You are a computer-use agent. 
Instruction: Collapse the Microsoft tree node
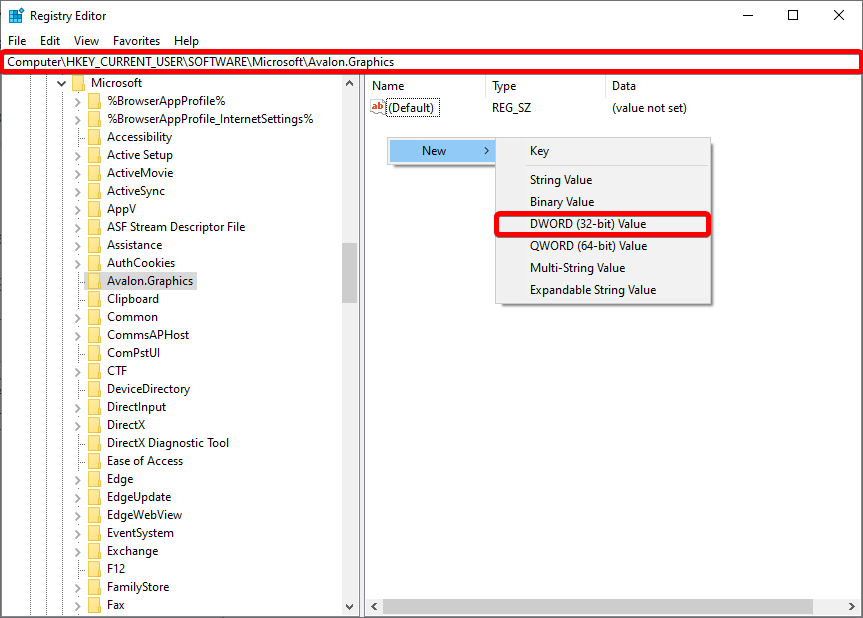pyautogui.click(x=61, y=83)
